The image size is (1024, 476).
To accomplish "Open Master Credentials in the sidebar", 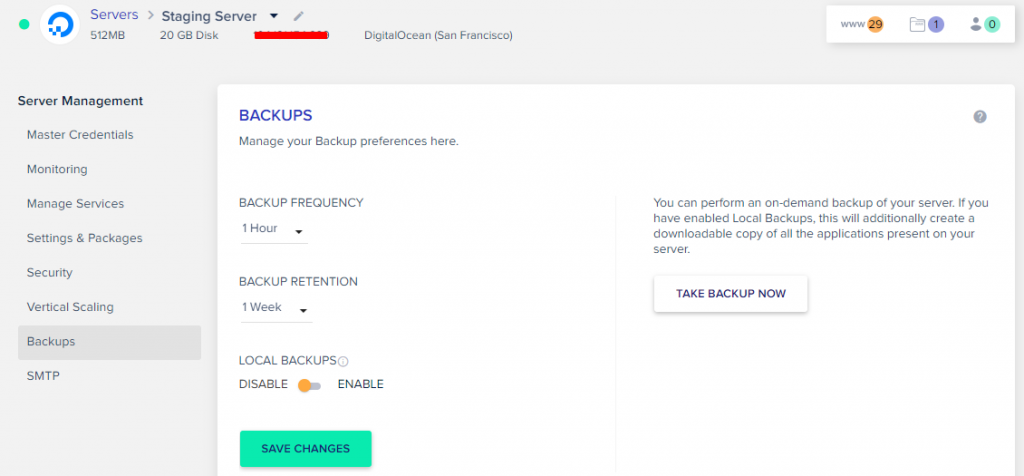I will [x=80, y=135].
